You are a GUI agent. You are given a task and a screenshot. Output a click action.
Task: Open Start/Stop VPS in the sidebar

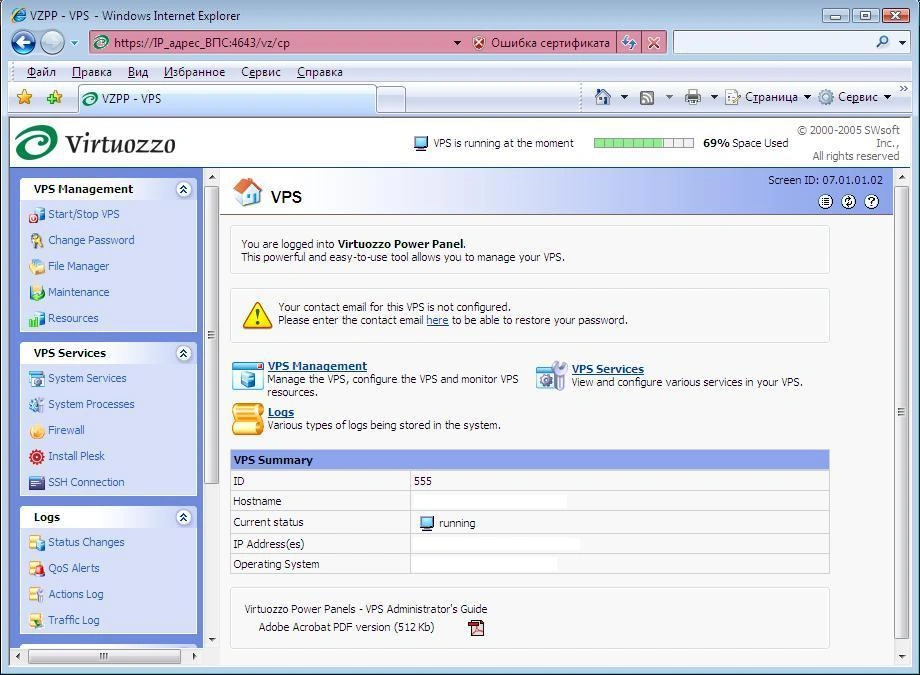83,214
